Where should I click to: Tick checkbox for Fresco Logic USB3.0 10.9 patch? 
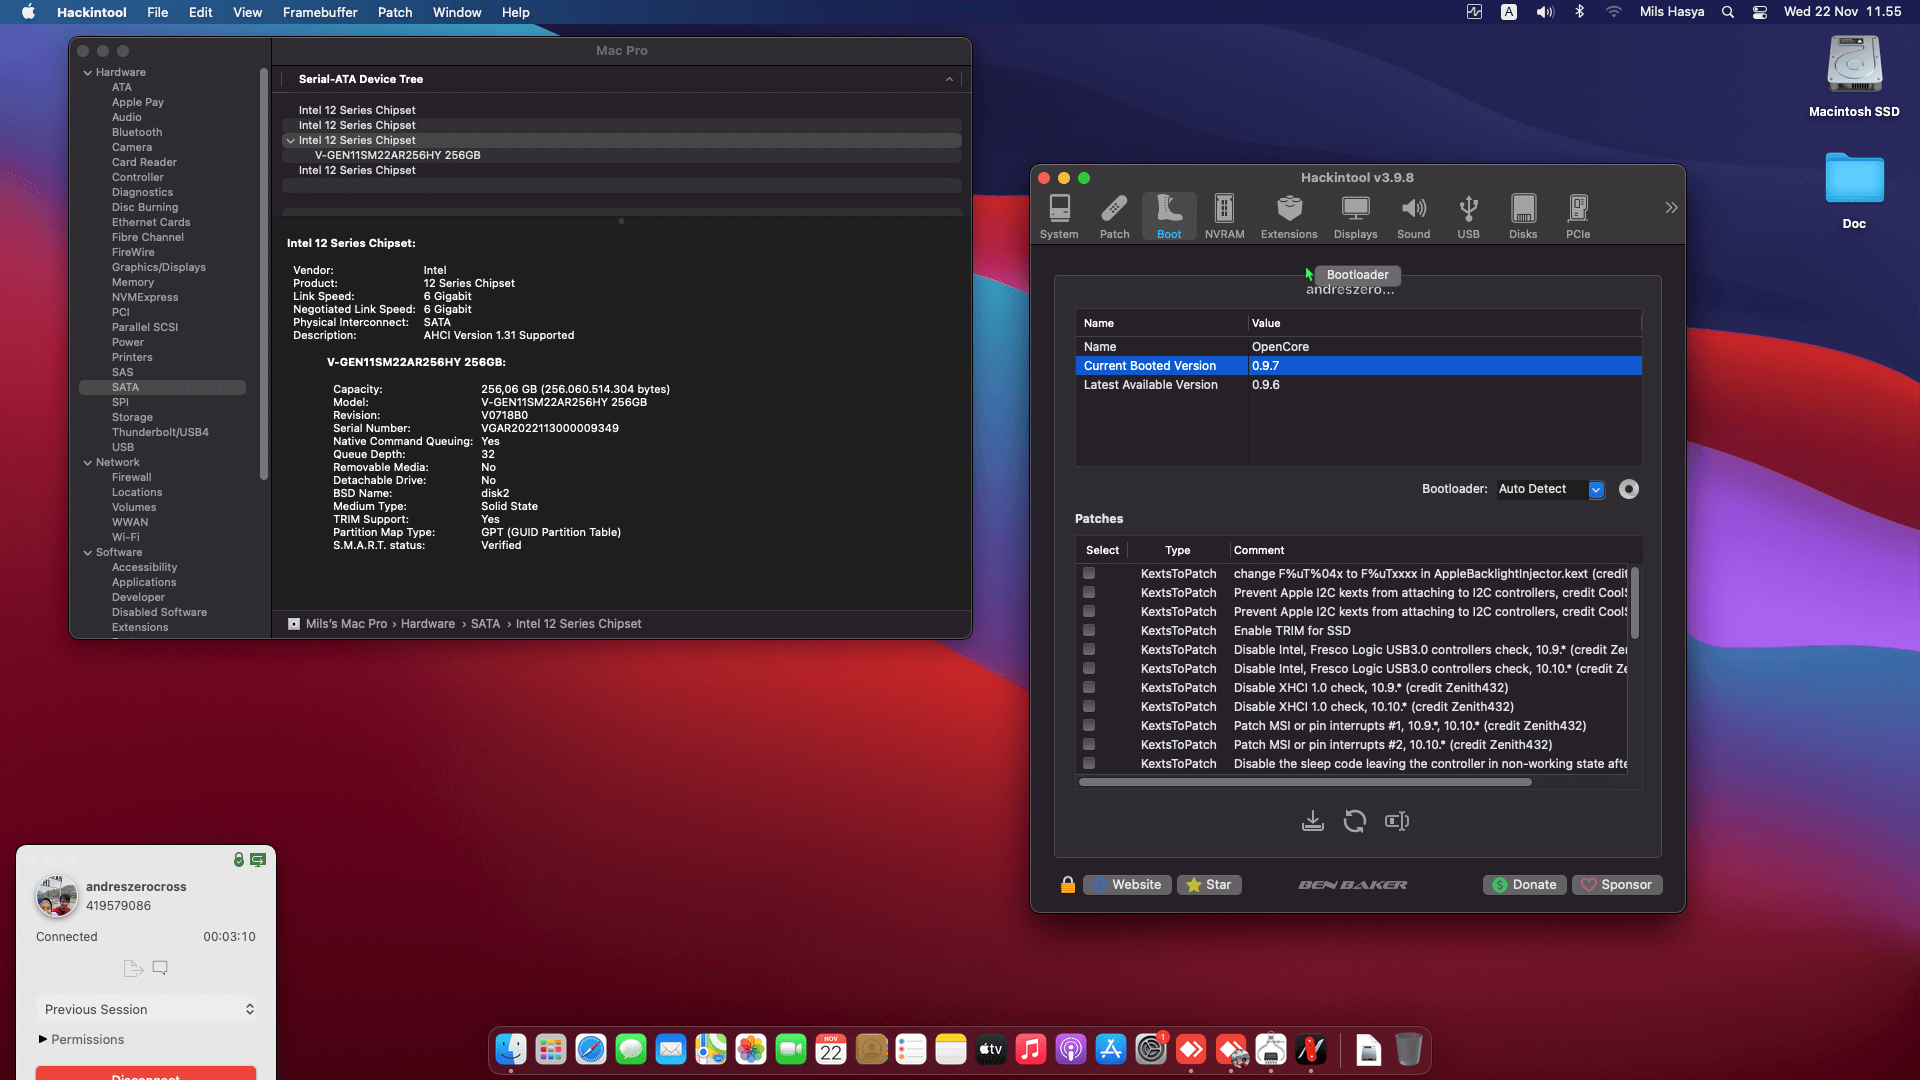[1089, 650]
